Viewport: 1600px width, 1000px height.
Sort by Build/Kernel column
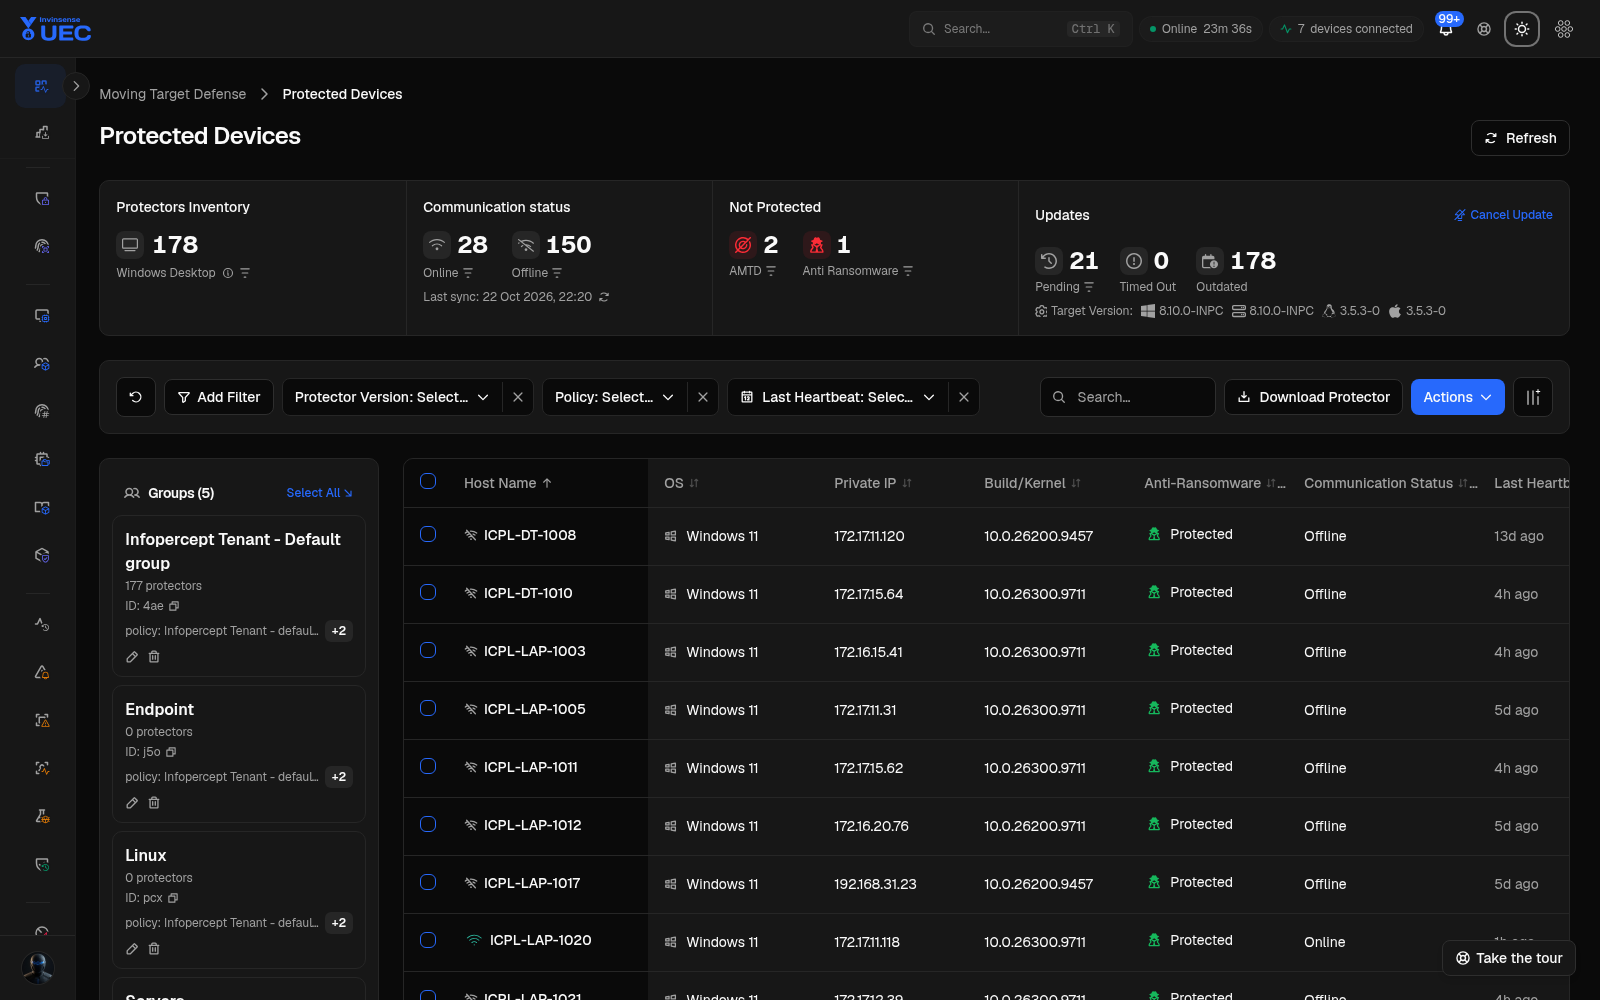click(1032, 483)
